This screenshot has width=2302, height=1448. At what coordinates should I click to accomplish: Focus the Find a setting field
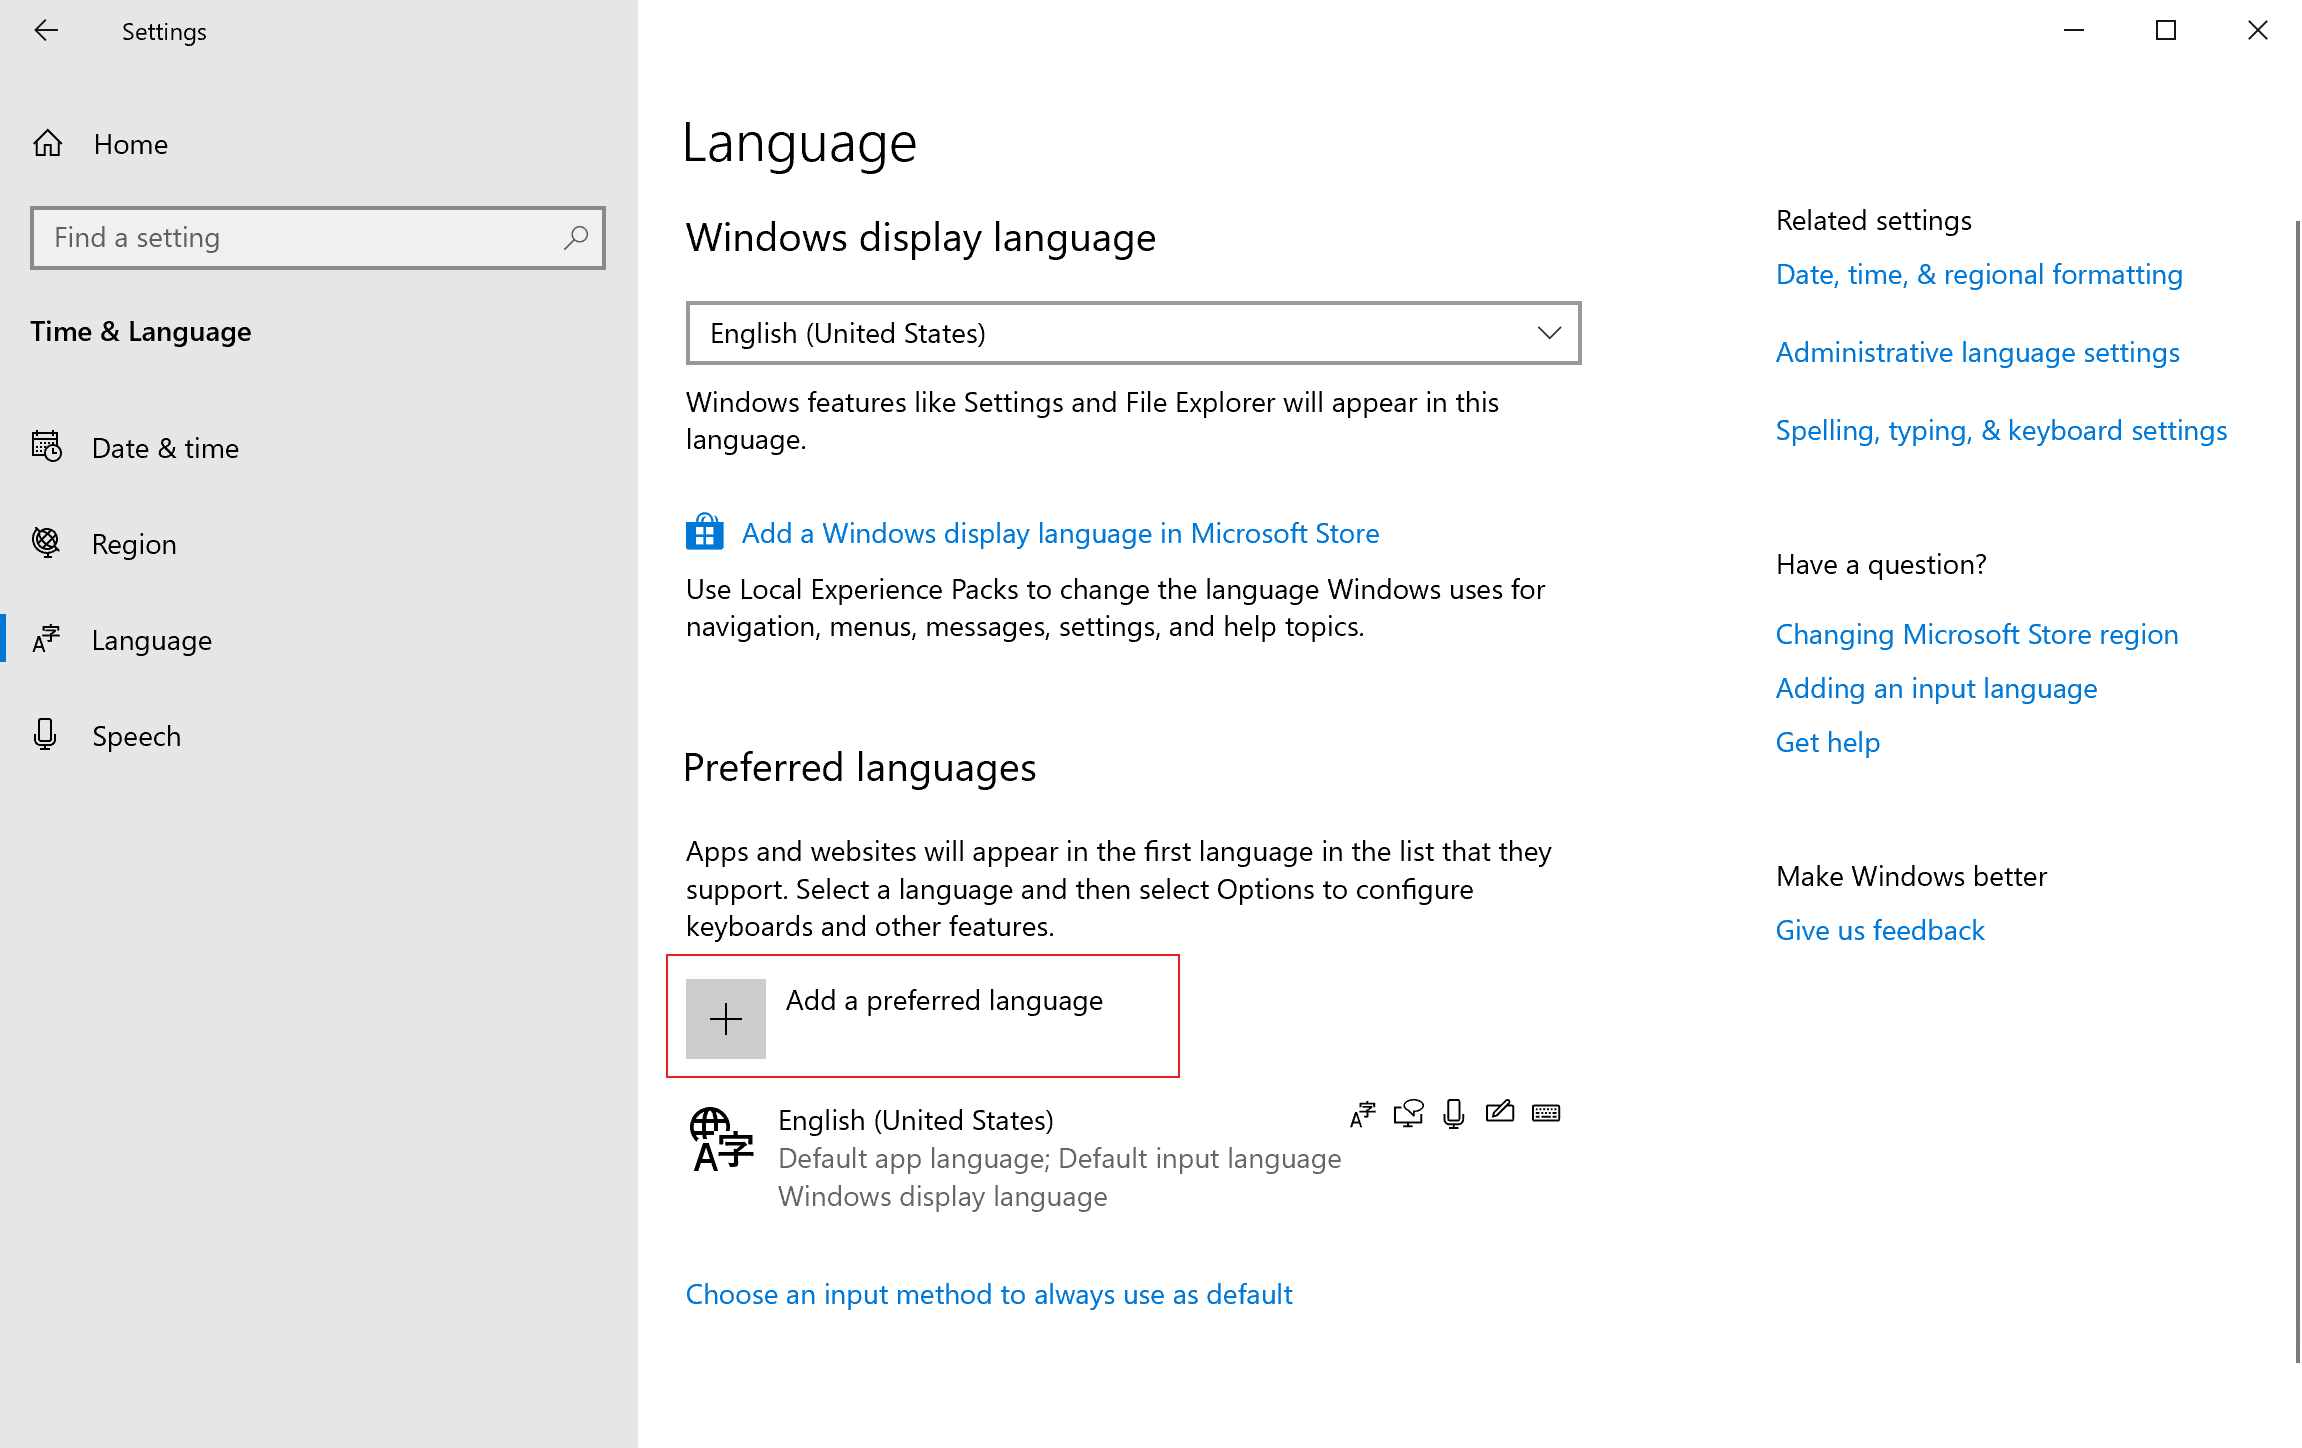point(300,238)
